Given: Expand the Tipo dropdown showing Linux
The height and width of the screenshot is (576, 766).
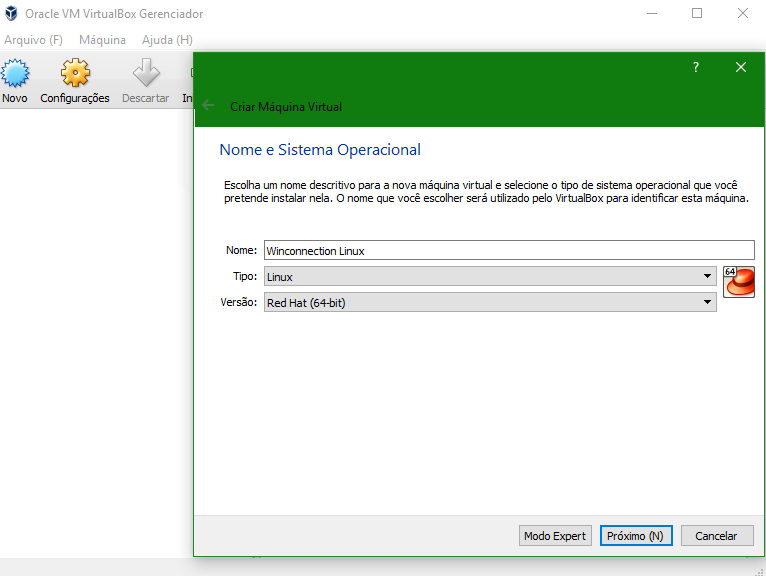Looking at the screenshot, I should pos(489,276).
